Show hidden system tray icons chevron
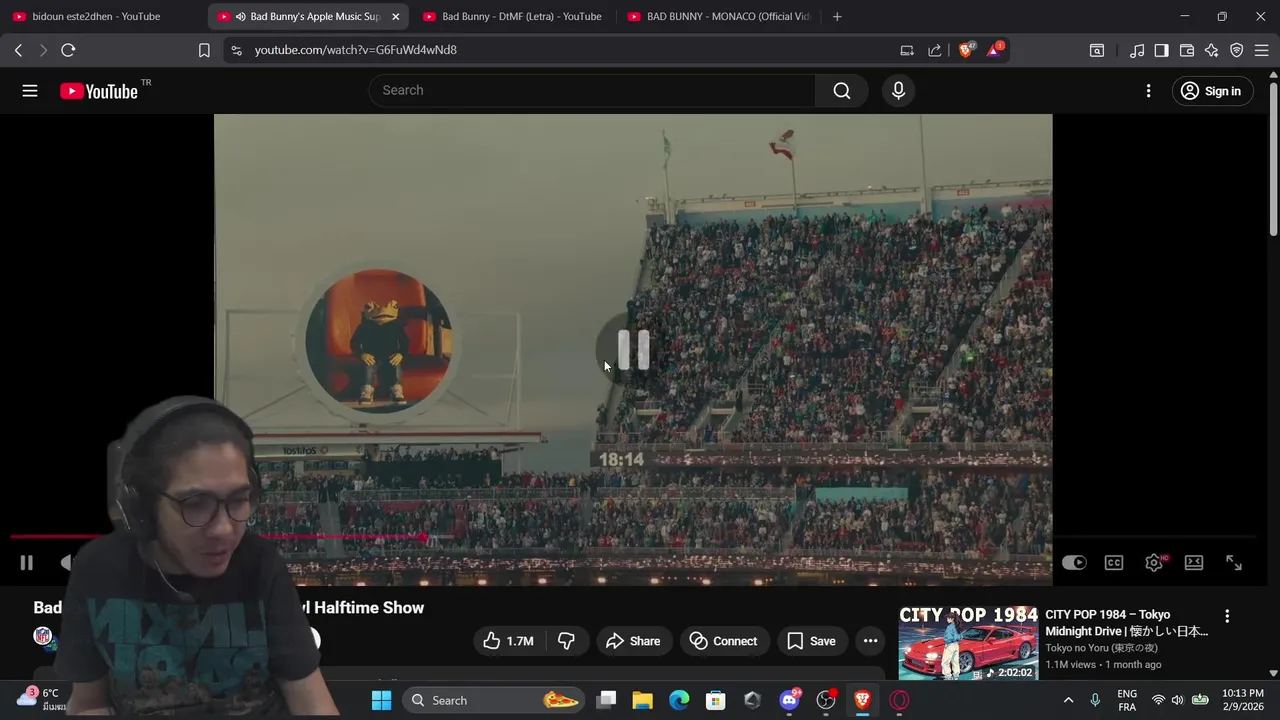Image resolution: width=1280 pixels, height=720 pixels. tap(1068, 700)
